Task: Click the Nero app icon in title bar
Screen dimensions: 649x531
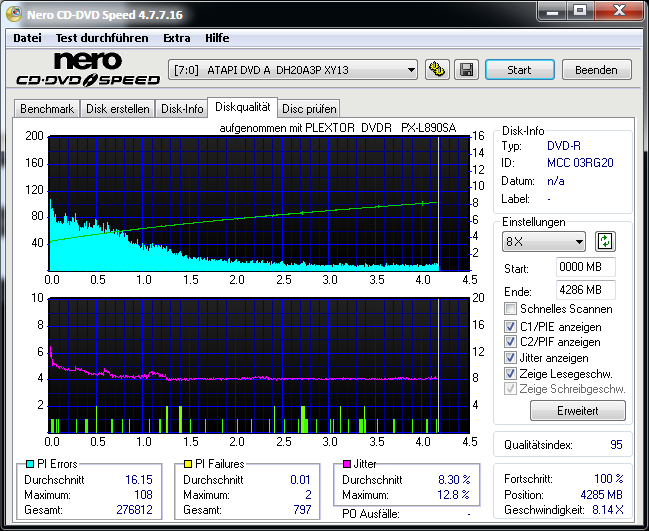Action: click(15, 14)
